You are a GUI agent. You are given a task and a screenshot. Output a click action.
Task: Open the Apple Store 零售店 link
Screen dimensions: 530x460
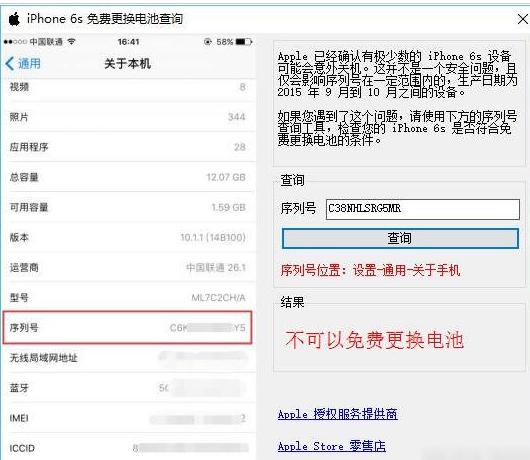coord(332,446)
